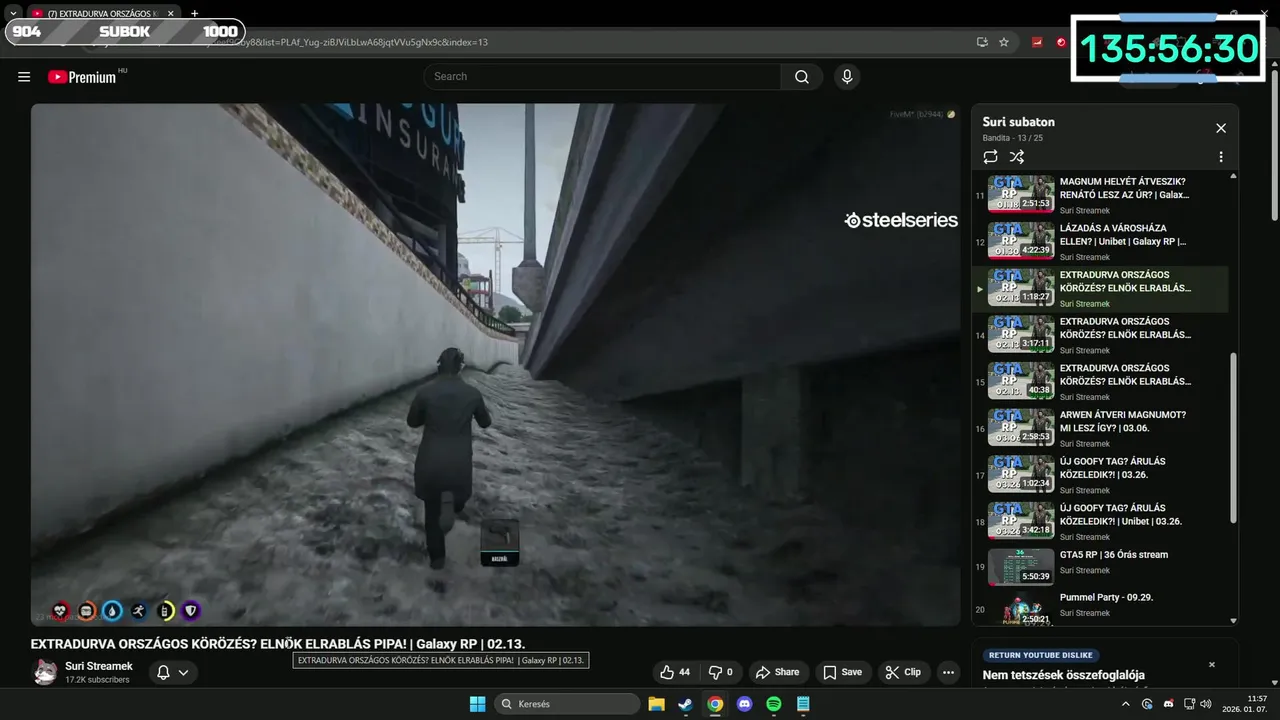Close the Suri subaton playlist panel

point(1221,128)
